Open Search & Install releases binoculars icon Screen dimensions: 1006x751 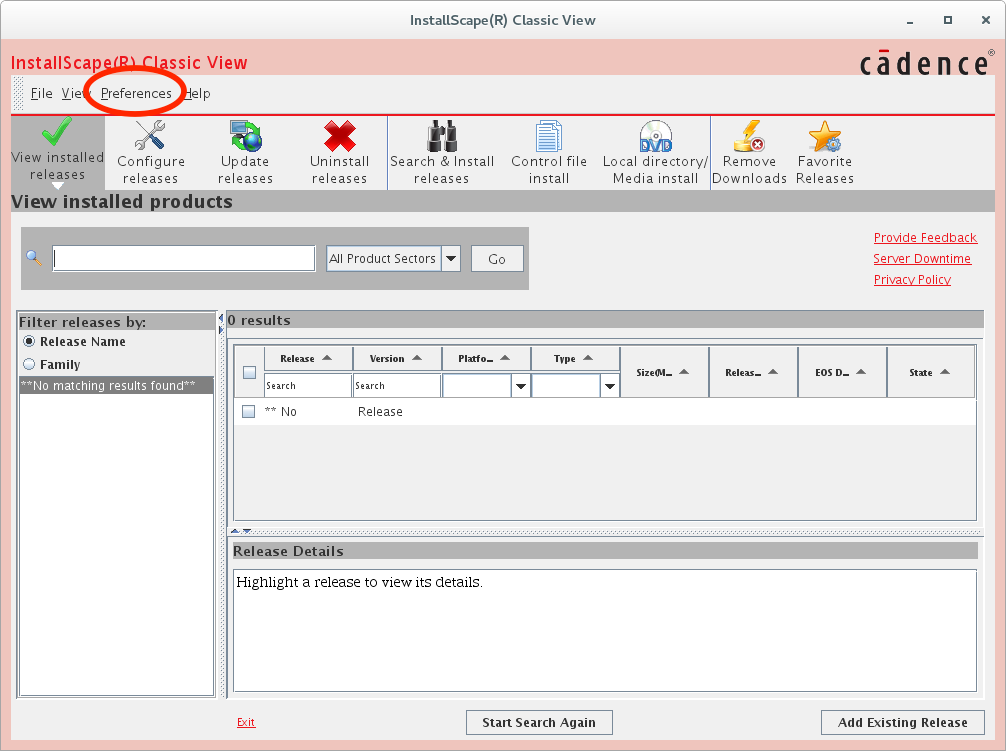tap(441, 135)
